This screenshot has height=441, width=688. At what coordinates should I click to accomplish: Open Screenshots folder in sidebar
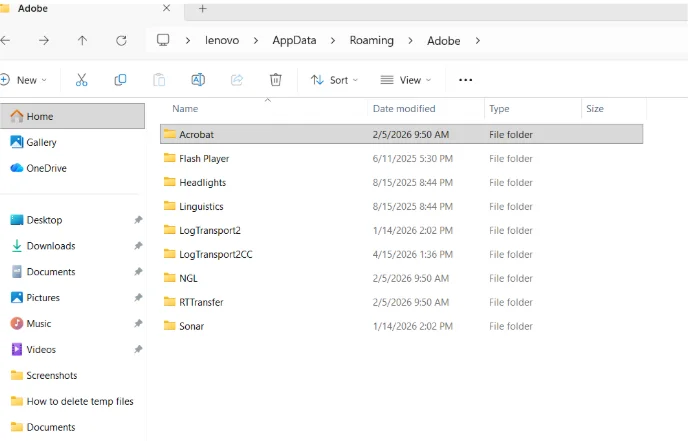(x=52, y=375)
